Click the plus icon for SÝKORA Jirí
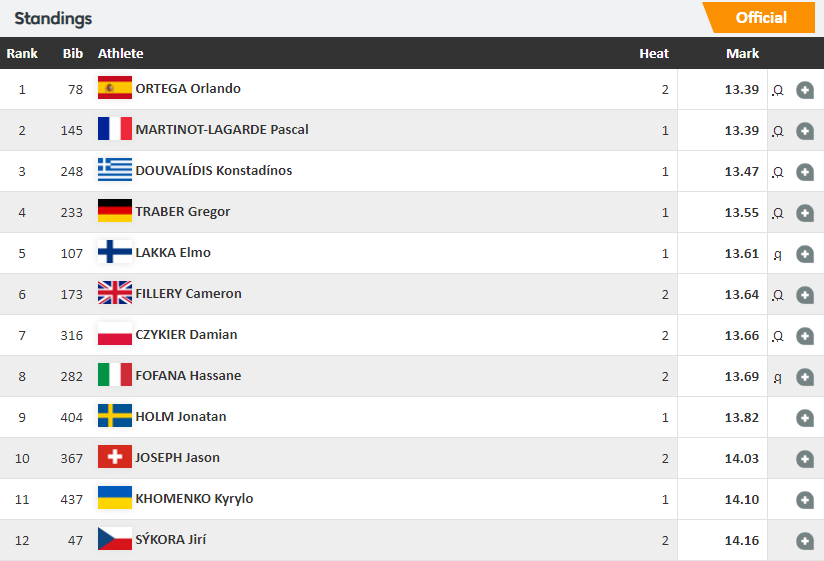Viewport: 824px width, 561px height. click(x=805, y=541)
